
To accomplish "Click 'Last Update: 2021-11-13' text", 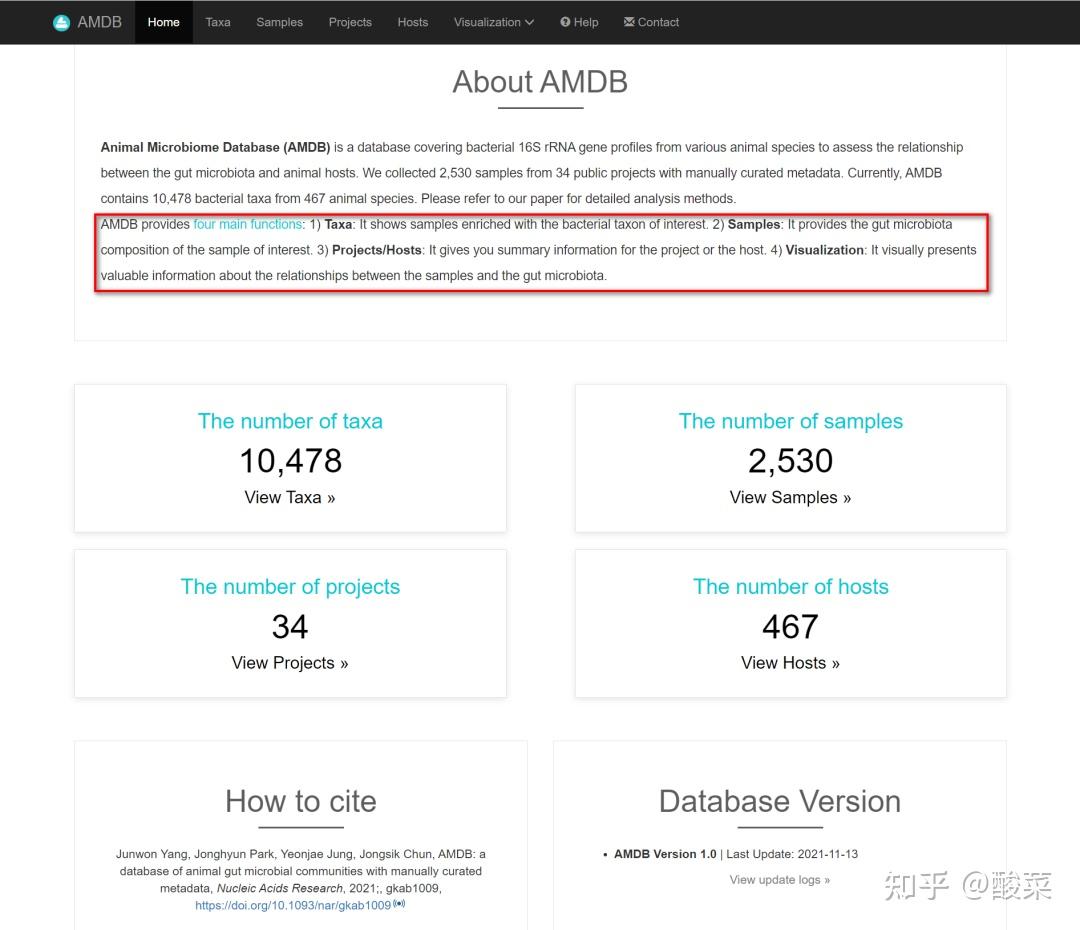I will [x=792, y=854].
